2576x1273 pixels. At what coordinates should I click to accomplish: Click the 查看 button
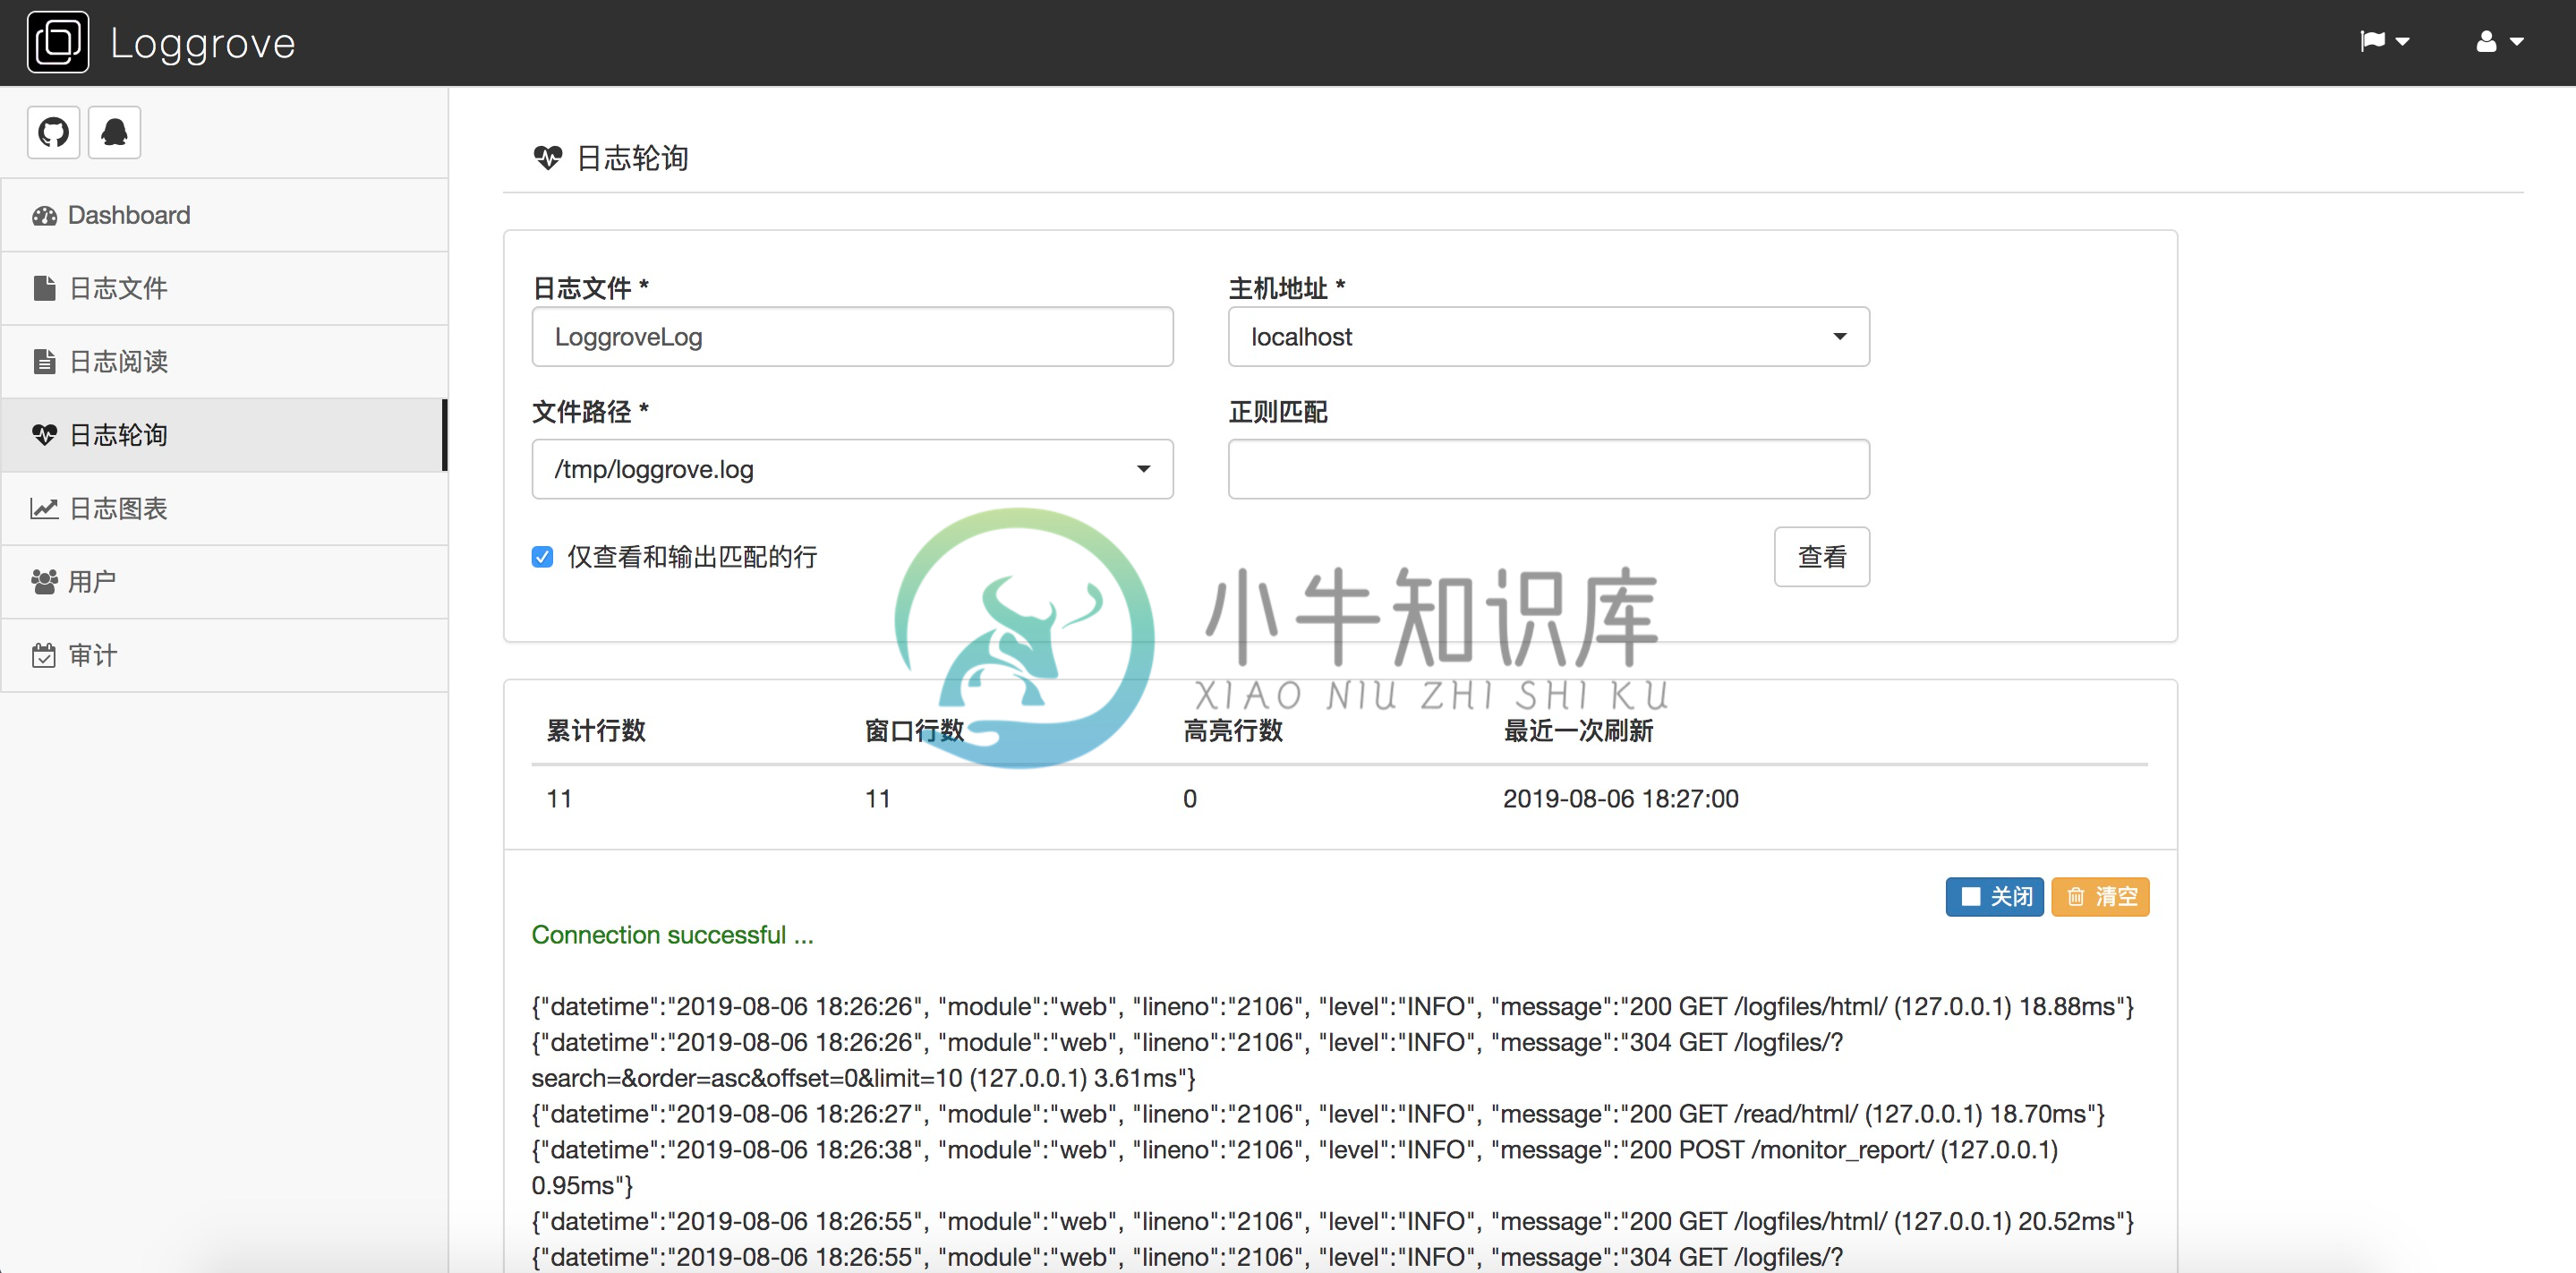pos(1821,557)
